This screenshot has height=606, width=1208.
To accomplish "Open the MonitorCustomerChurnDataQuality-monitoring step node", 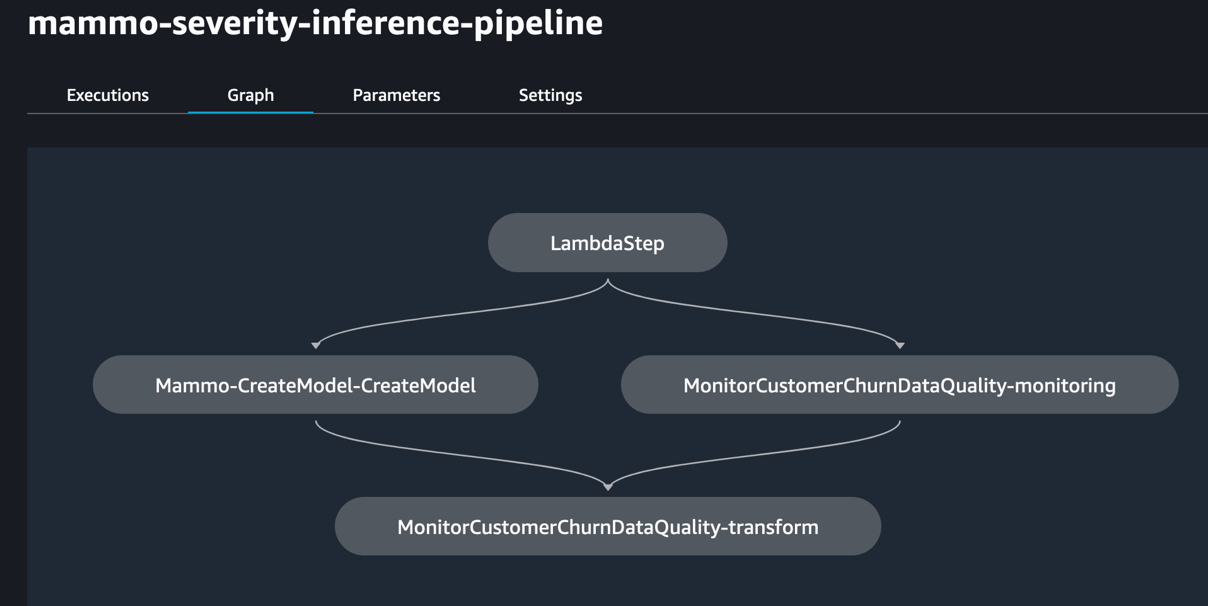I will click(x=899, y=385).
